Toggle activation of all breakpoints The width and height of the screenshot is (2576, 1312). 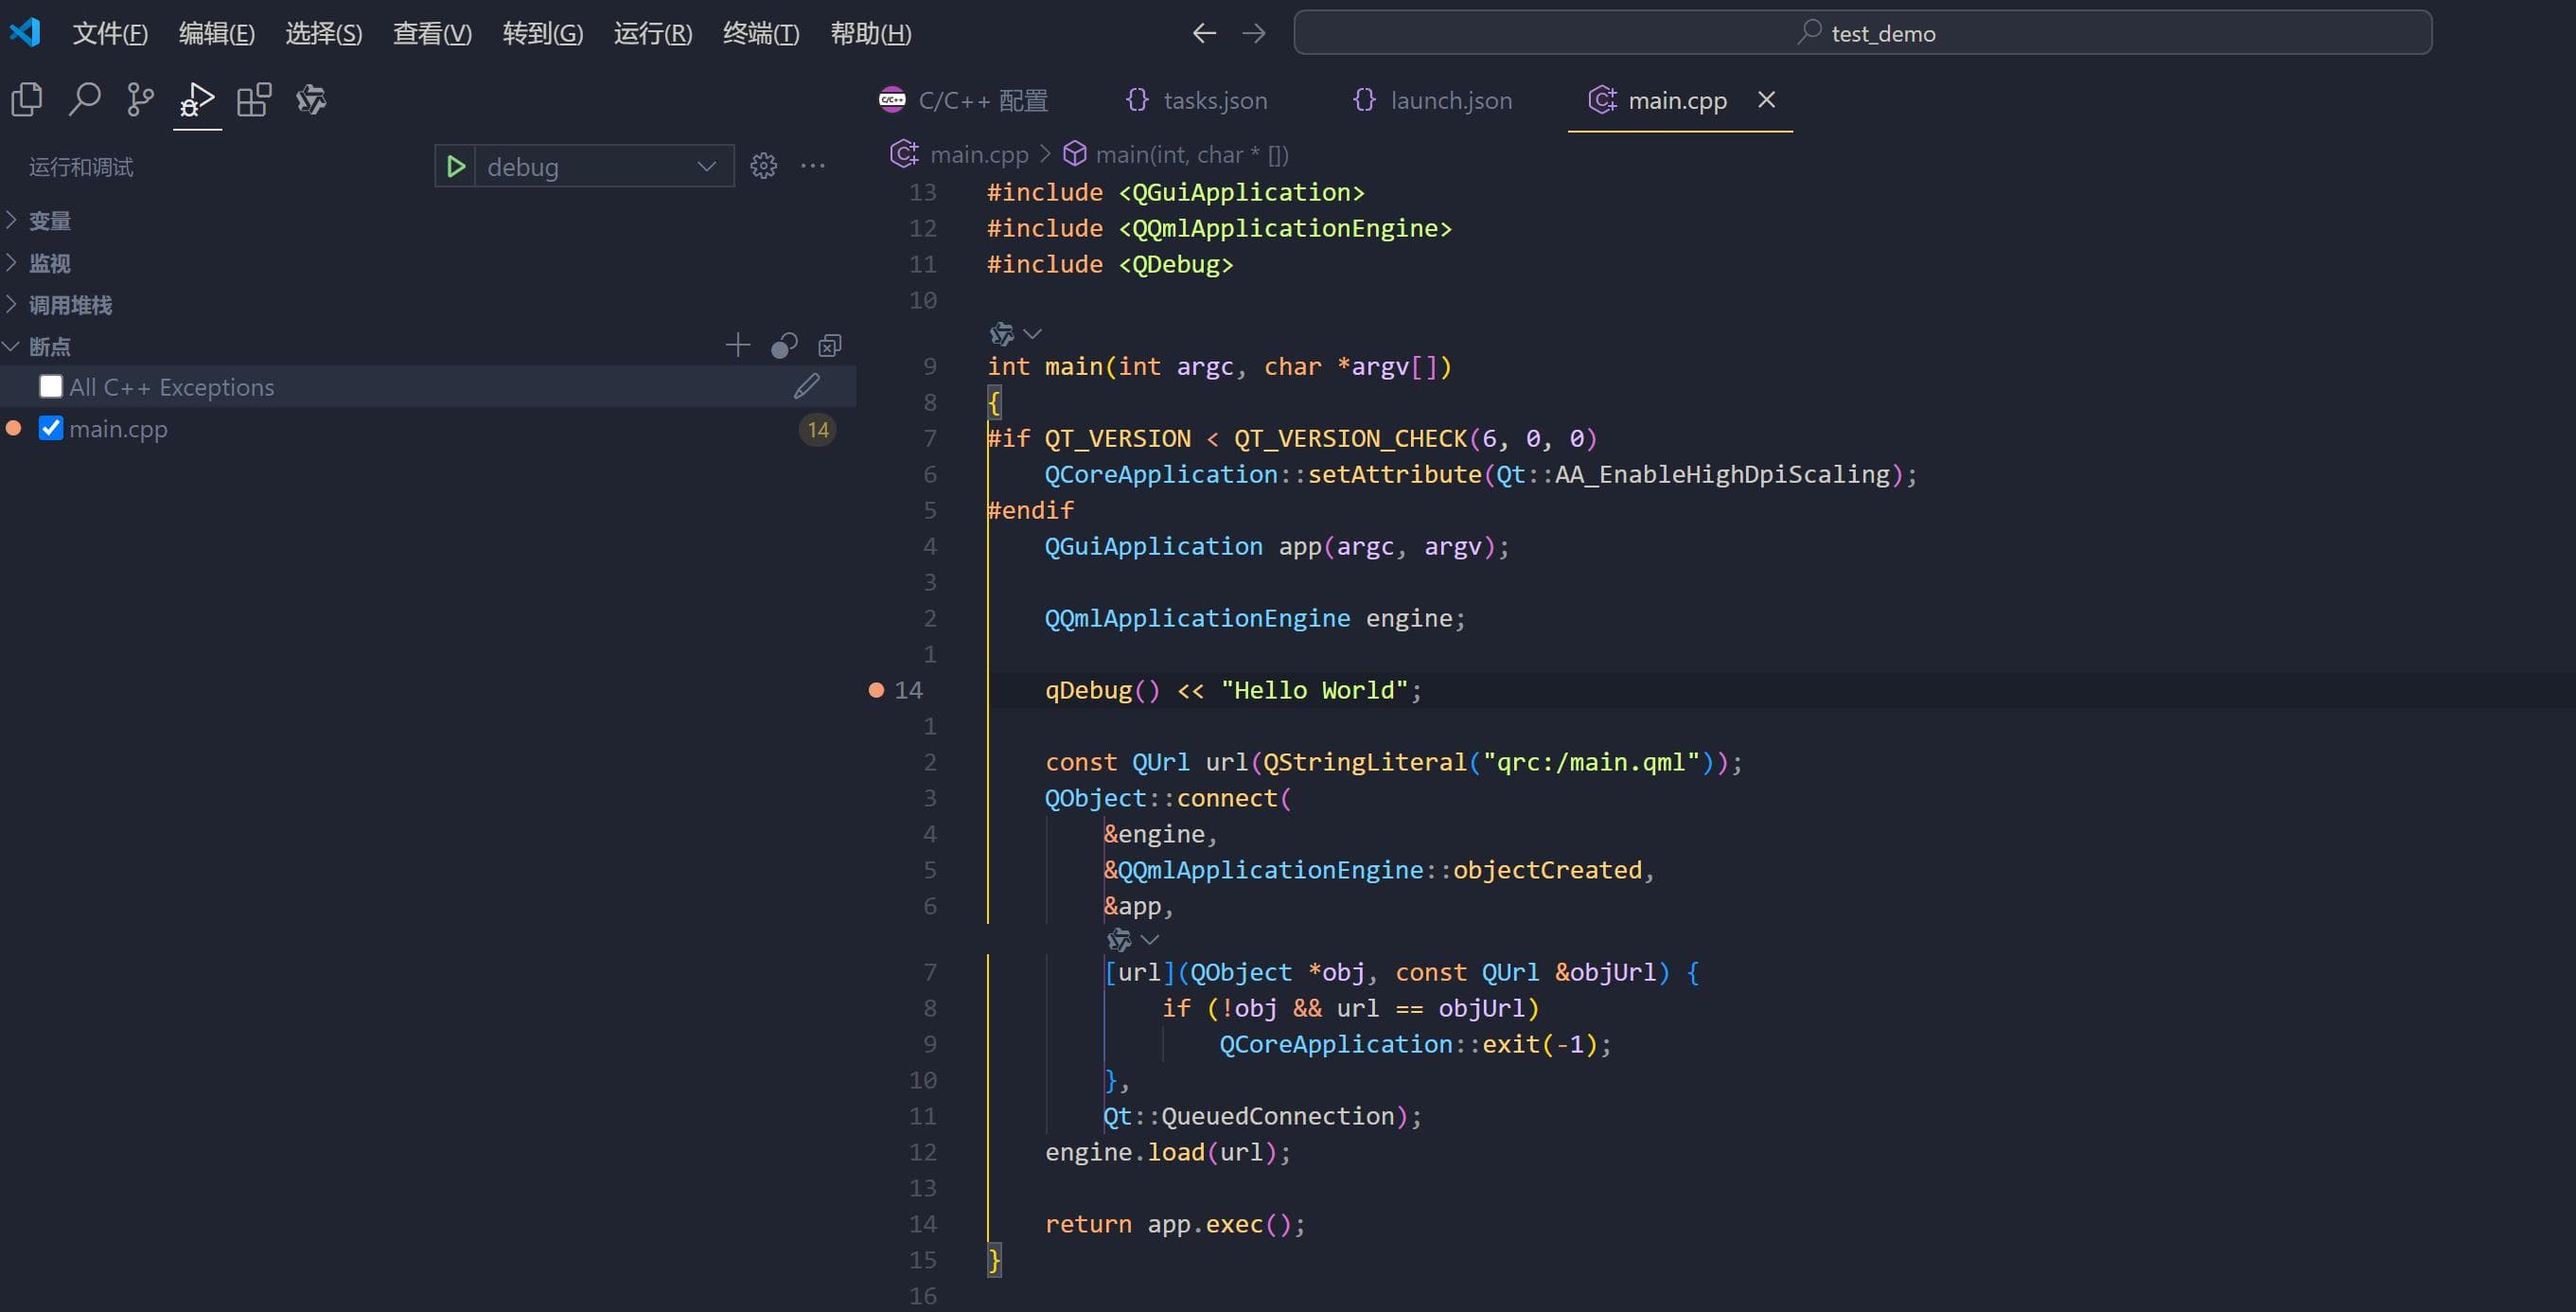[x=784, y=346]
